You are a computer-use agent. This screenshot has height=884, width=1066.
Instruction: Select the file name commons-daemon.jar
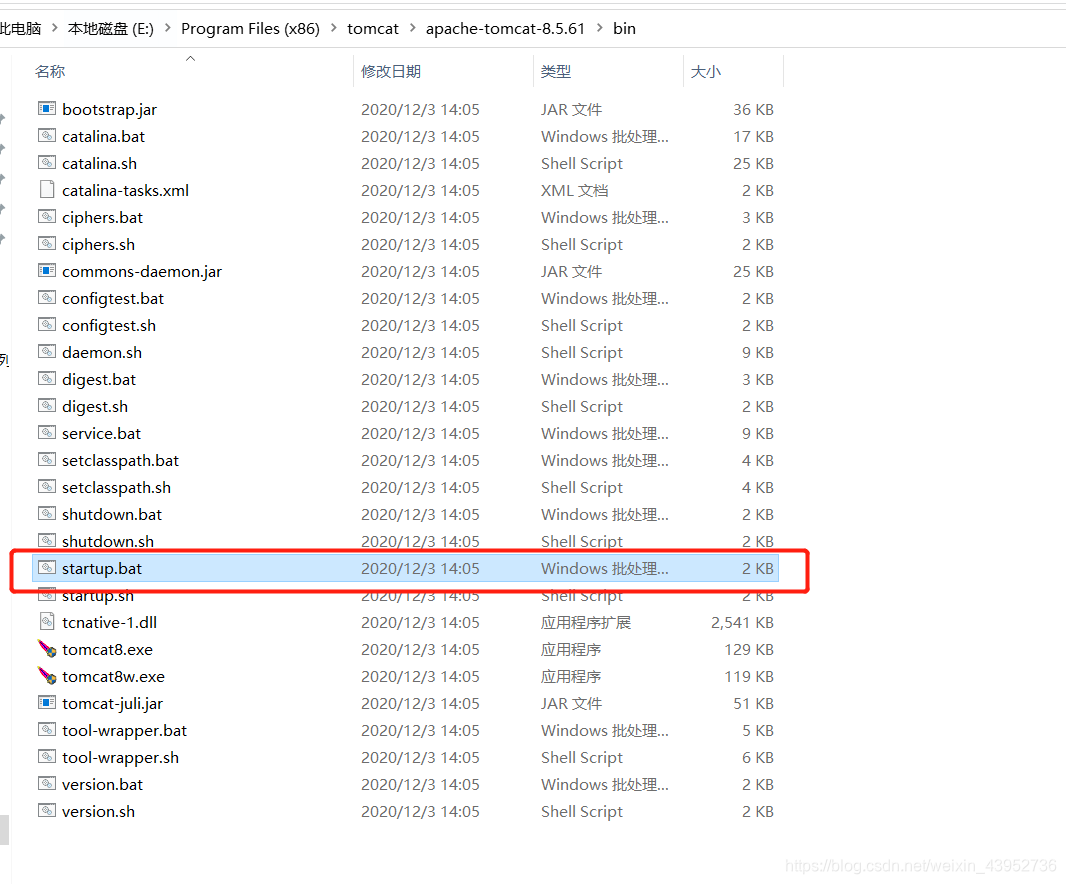[142, 271]
